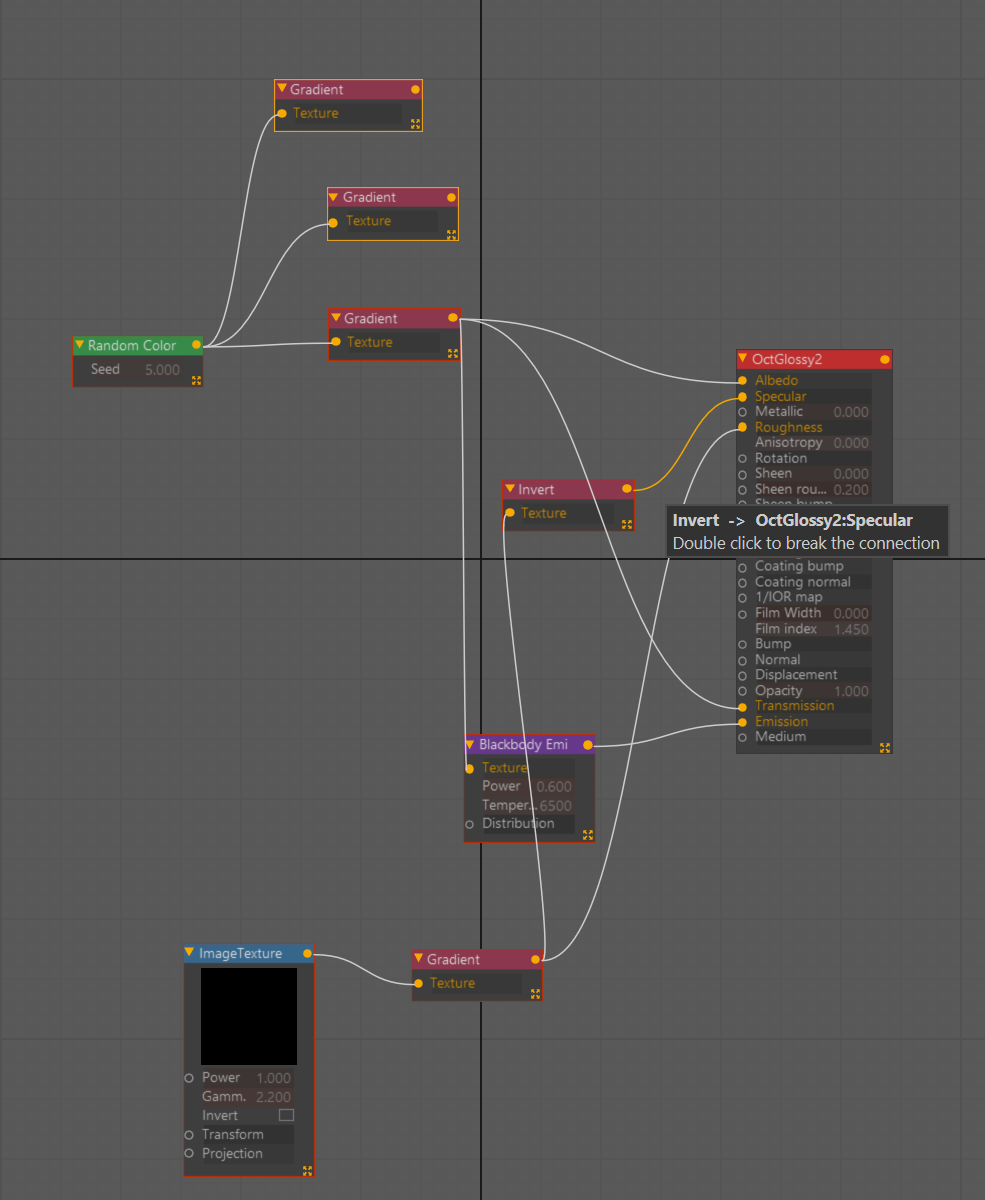Screen dimensions: 985x1200
Task: Click resize icon on Gradient node fed by ImageTexture
Action: pyautogui.click(x=536, y=994)
